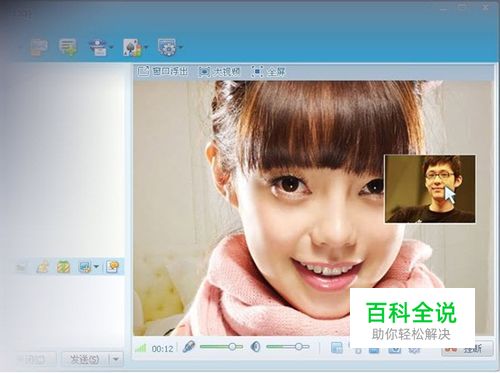500x373 pixels.
Task: Click the file transfer icon in the top toolbar
Action: pos(39,47)
